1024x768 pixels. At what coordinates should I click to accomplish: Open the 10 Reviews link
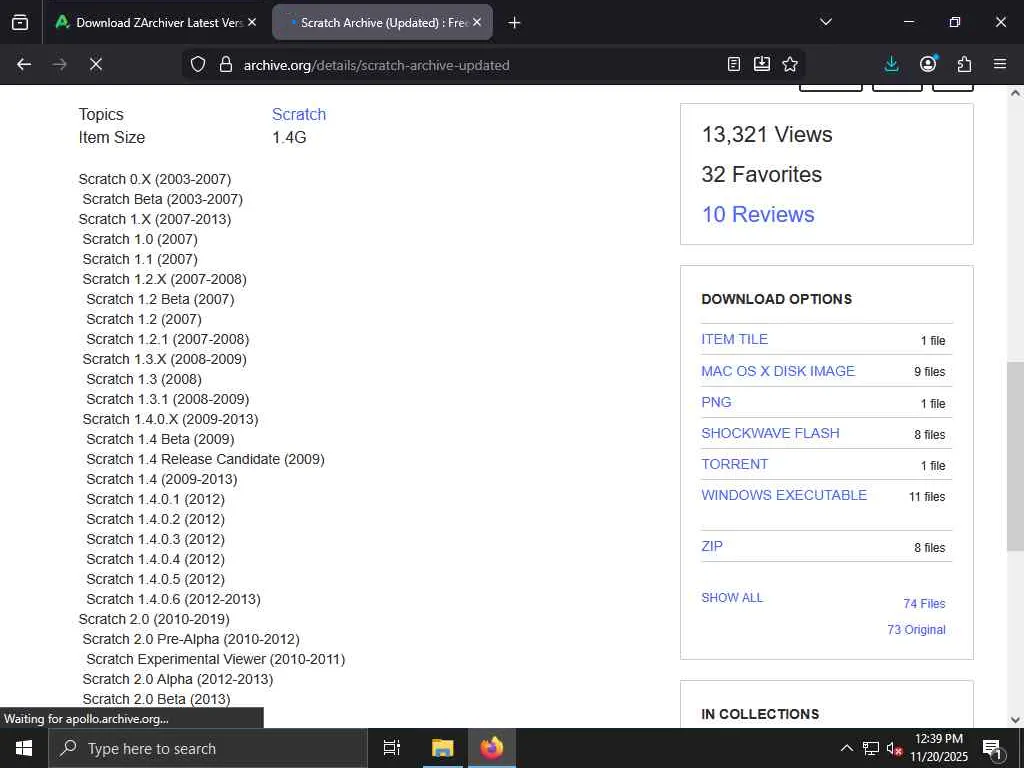pos(758,214)
